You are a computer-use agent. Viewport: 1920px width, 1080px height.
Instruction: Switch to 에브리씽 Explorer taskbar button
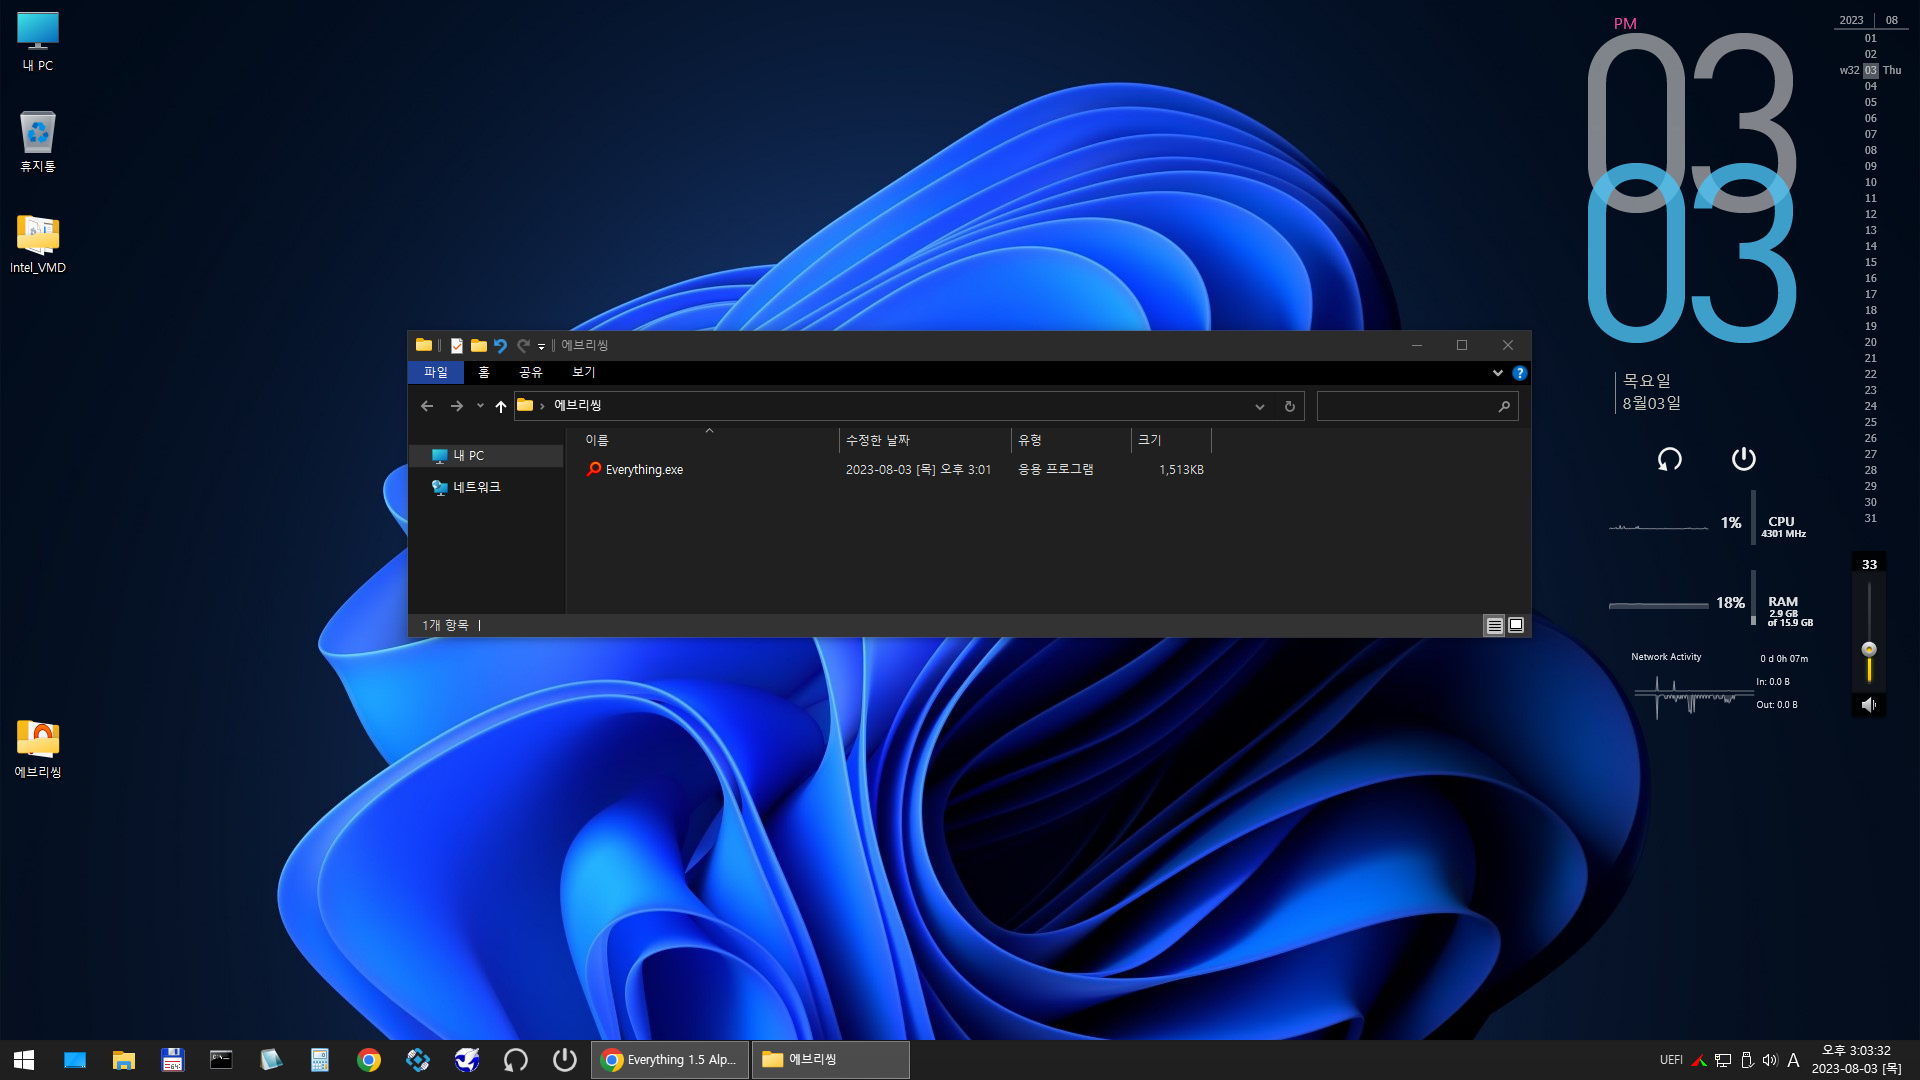point(830,1060)
